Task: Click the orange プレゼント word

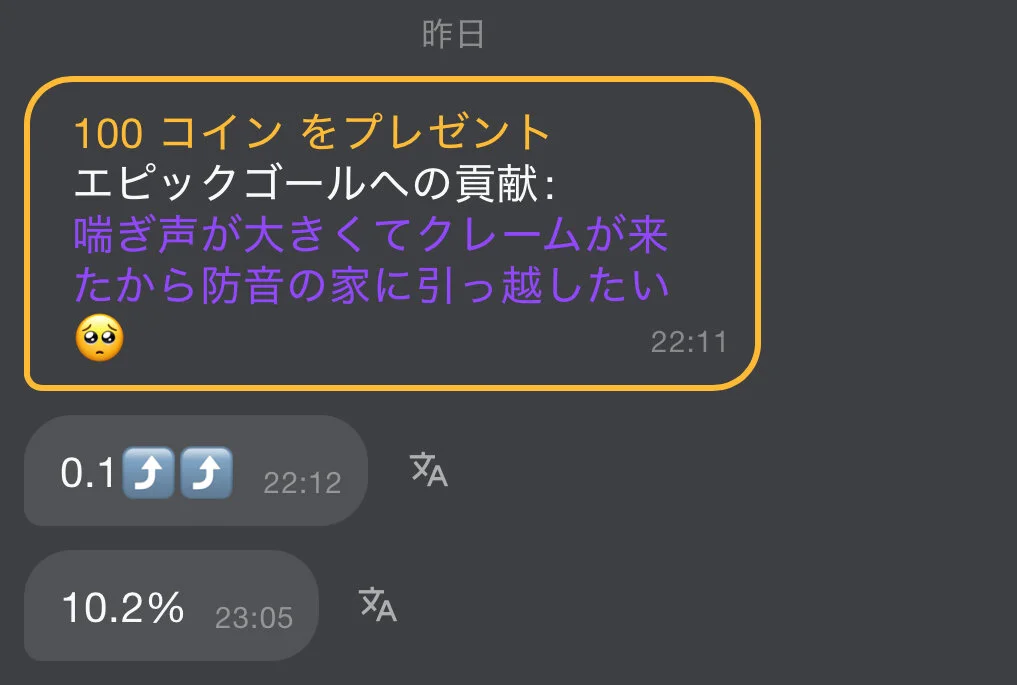Action: click(x=447, y=132)
